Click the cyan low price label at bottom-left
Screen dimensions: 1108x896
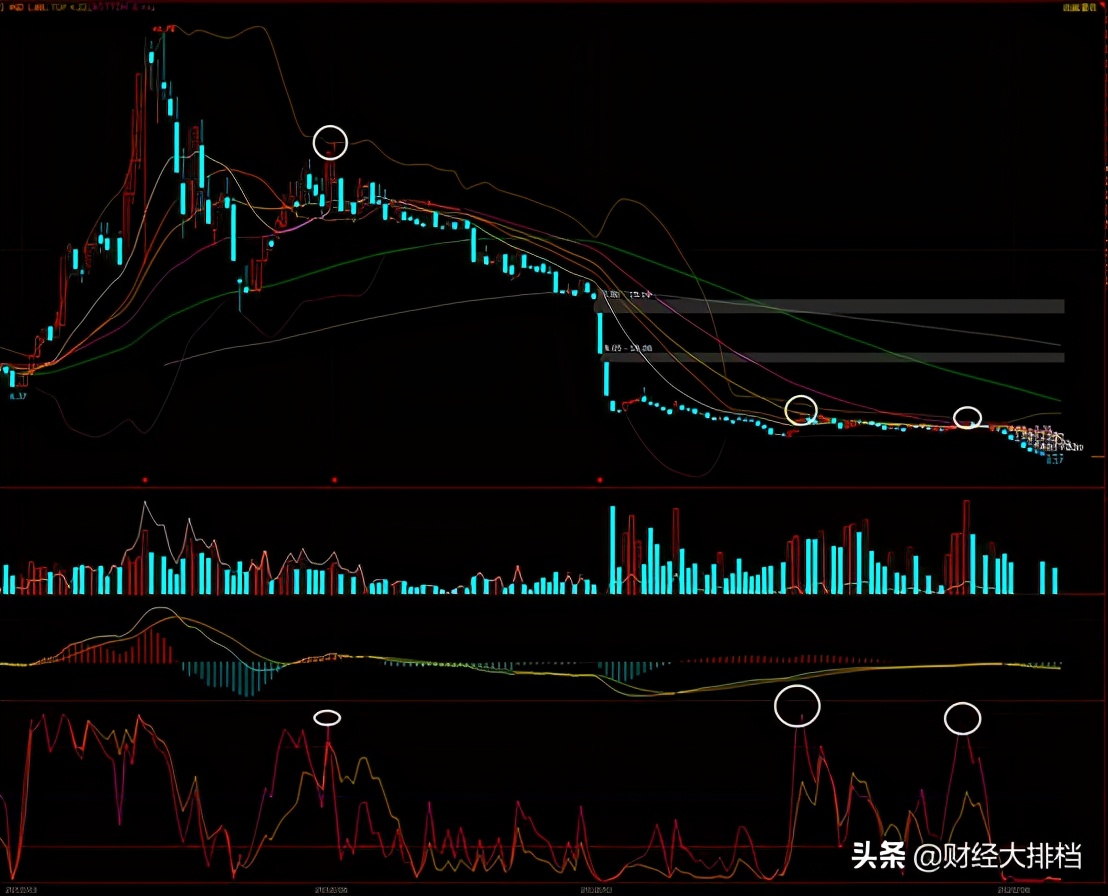pos(18,396)
